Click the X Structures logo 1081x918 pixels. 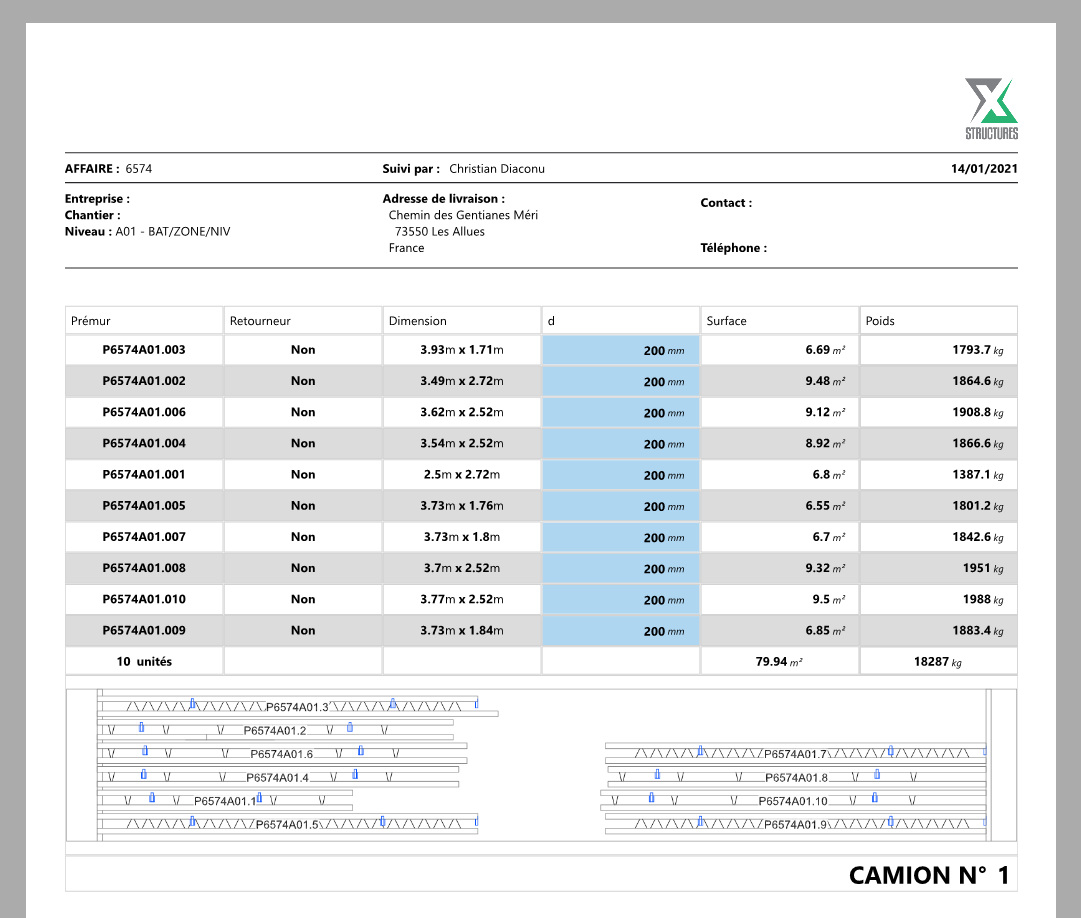pos(991,109)
